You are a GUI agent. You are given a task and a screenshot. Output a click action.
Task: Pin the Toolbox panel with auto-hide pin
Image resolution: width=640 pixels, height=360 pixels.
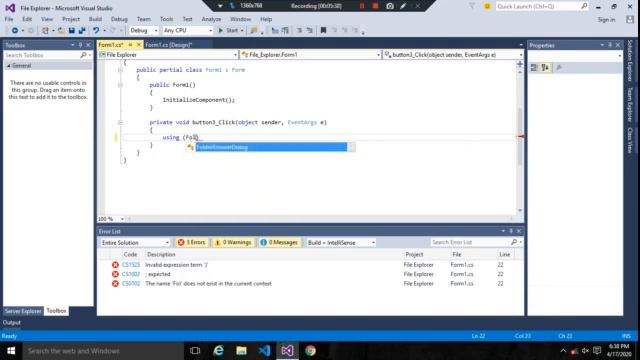click(80, 45)
